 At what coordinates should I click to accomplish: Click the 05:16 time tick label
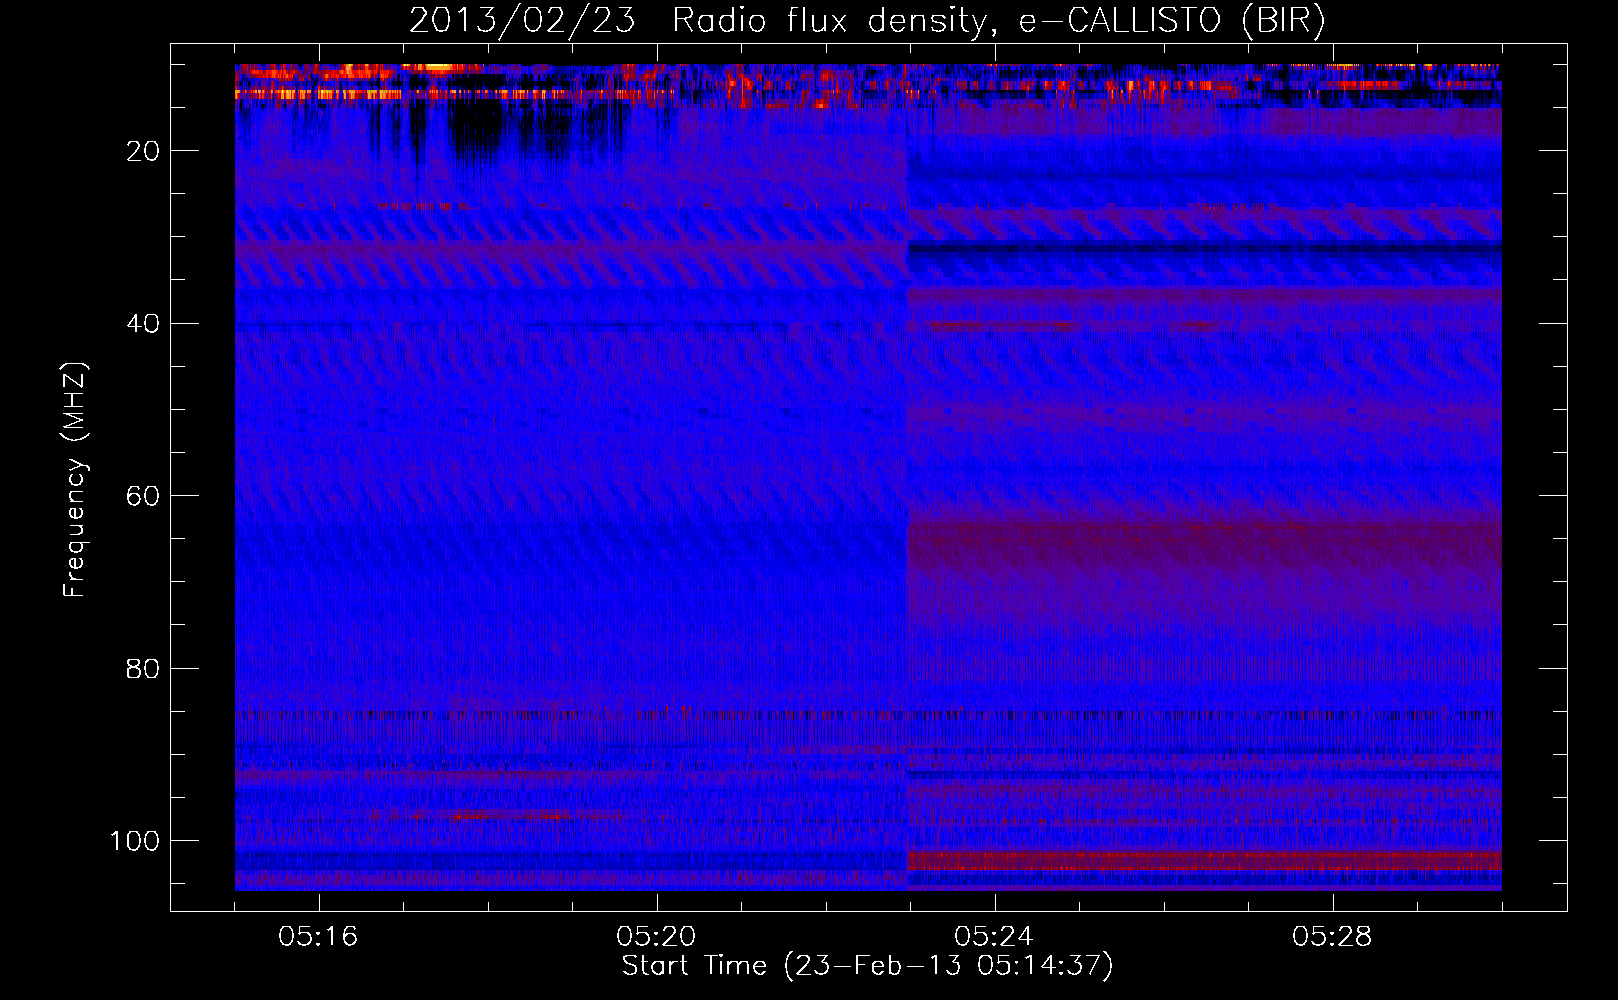click(318, 937)
